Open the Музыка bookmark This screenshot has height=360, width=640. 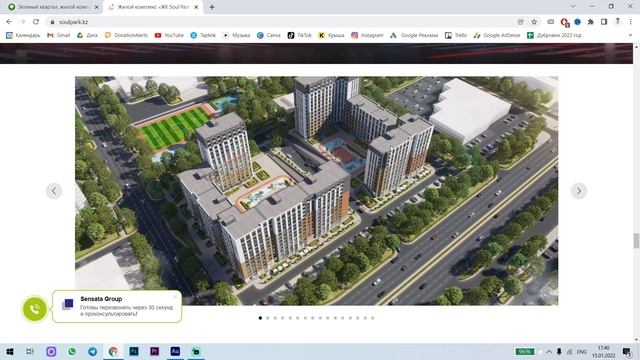(x=236, y=36)
